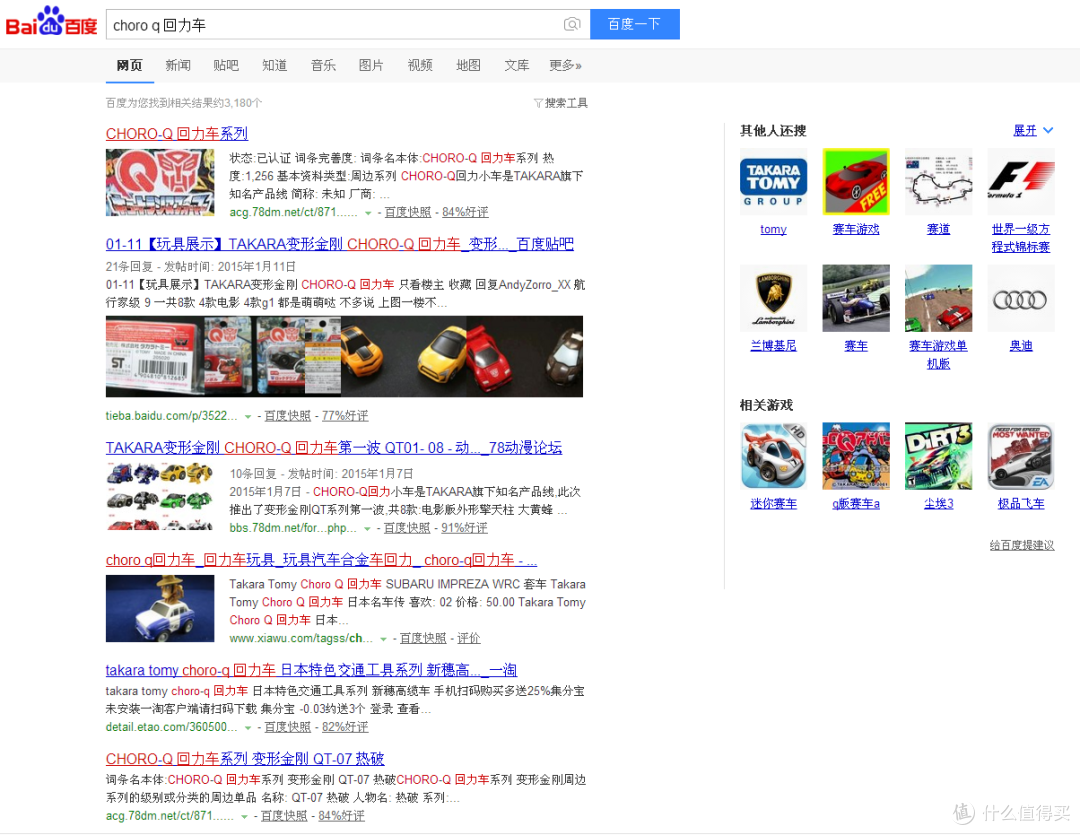Open the 01-11【玩具展示】TAKARA变形金刚 tieba result
The image size is (1080, 835).
(x=340, y=244)
